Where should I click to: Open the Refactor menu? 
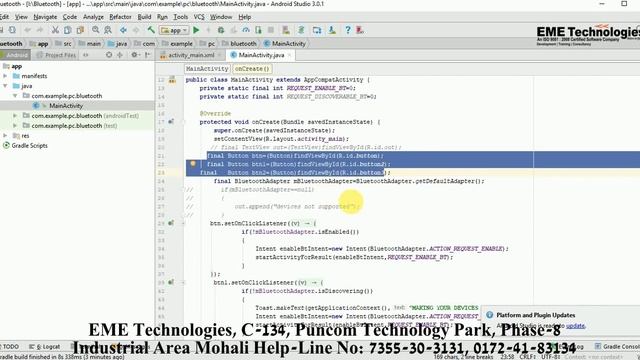(x=120, y=17)
